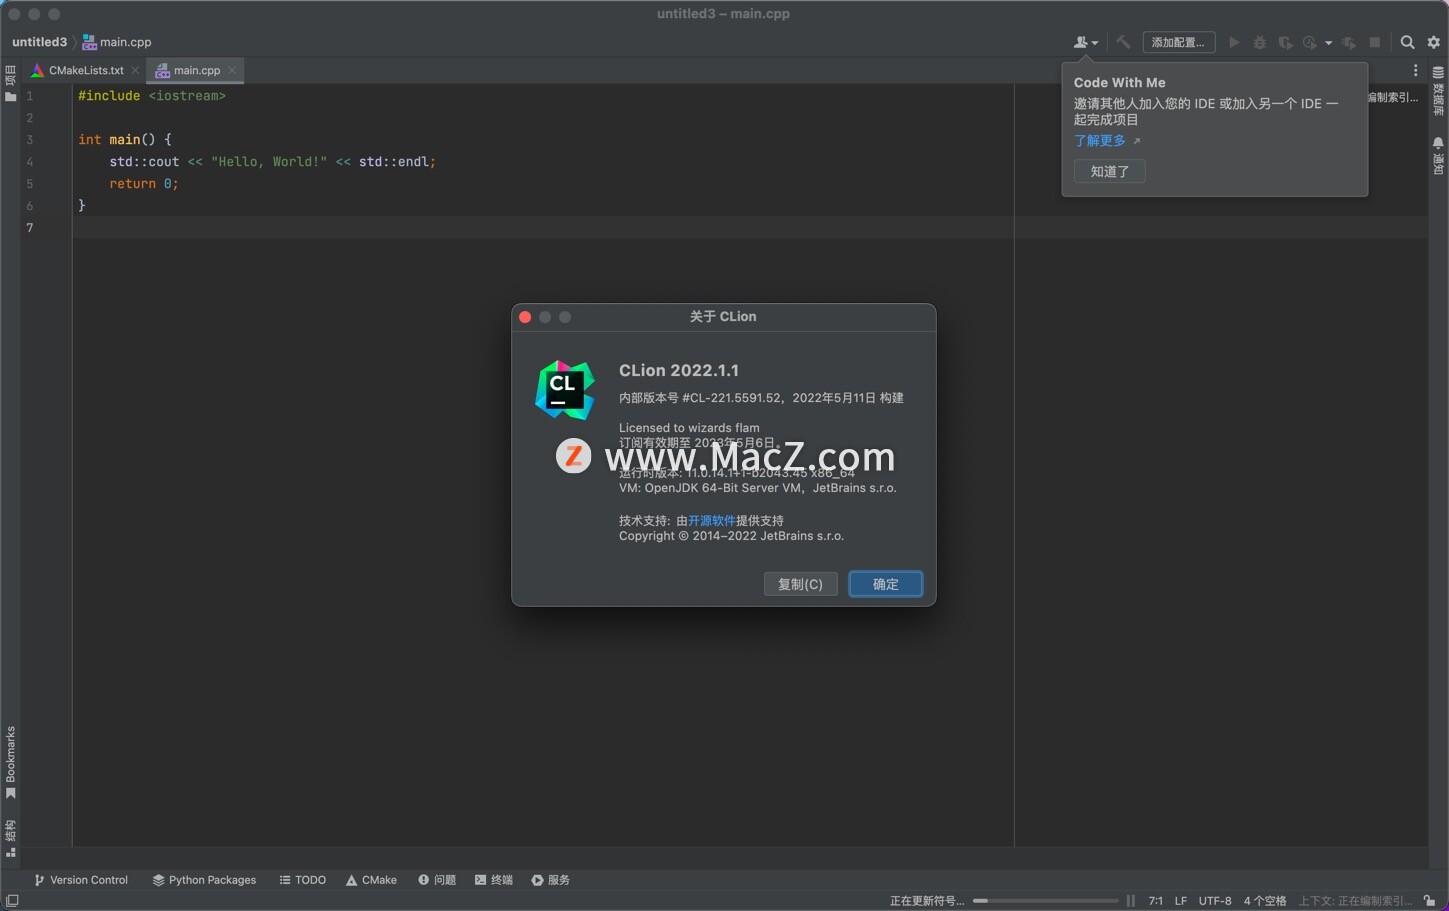
Task: Click the Run play icon
Action: (1234, 42)
